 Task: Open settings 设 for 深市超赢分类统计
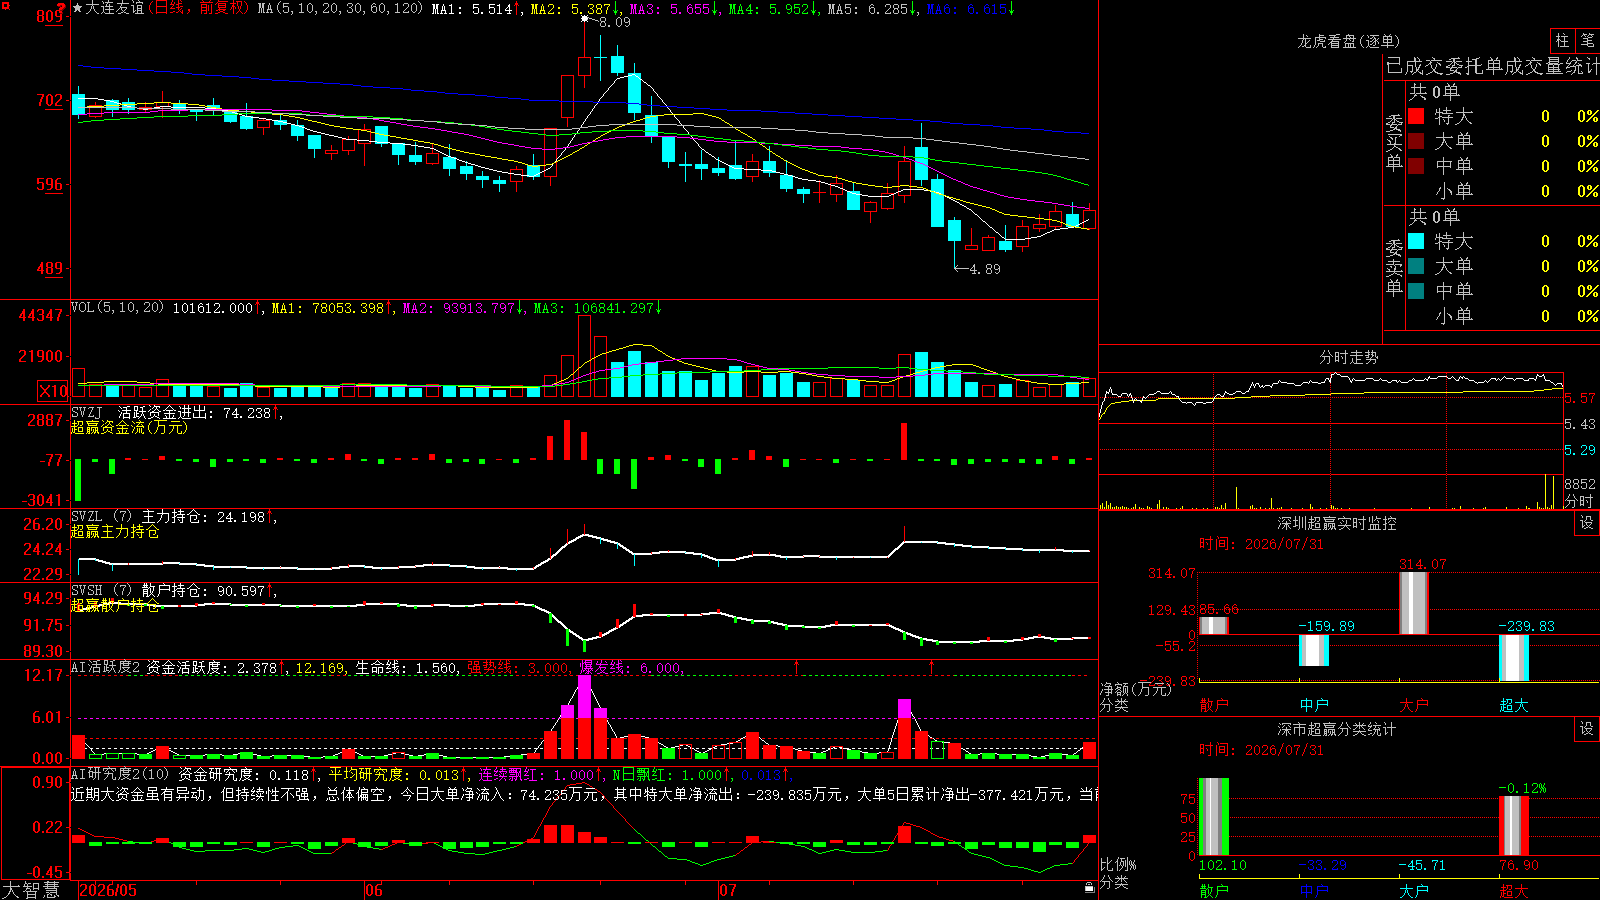[1587, 729]
